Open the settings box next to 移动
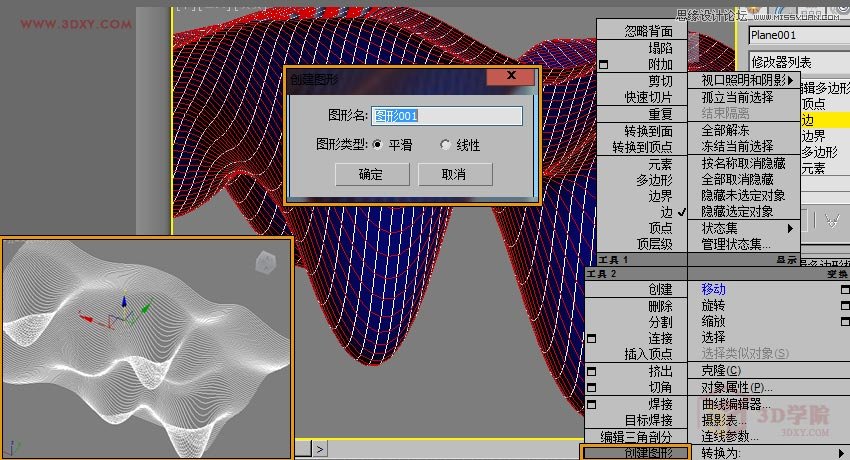 pyautogui.click(x=845, y=290)
